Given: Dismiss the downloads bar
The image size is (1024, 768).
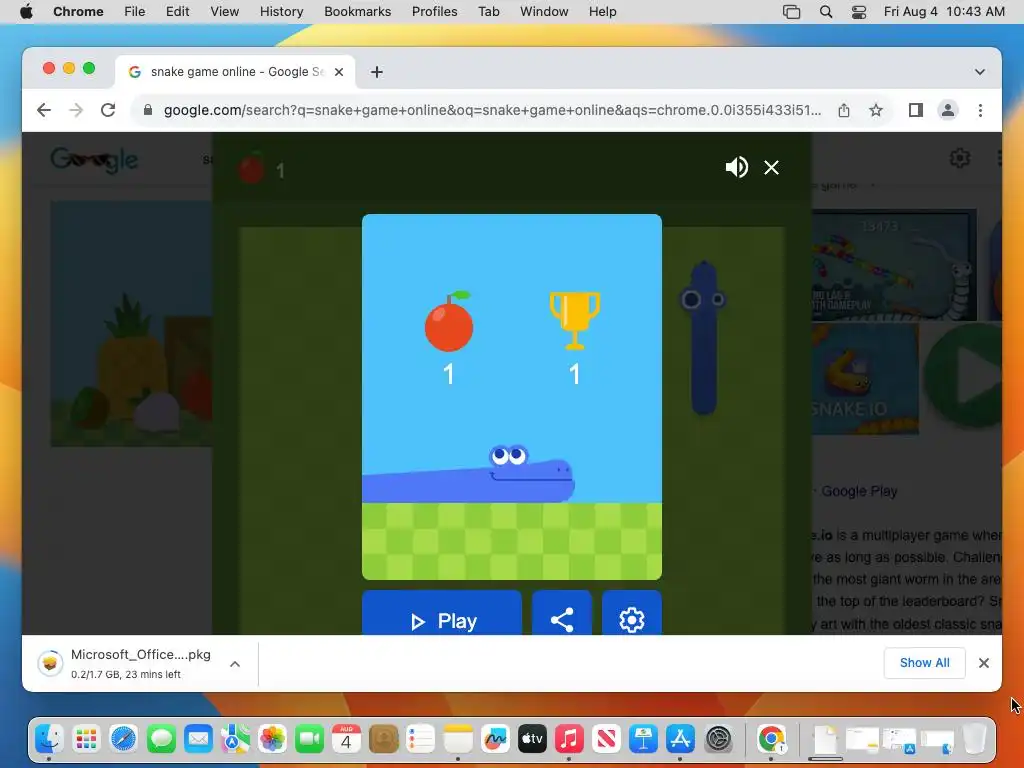Looking at the screenshot, I should pos(984,663).
